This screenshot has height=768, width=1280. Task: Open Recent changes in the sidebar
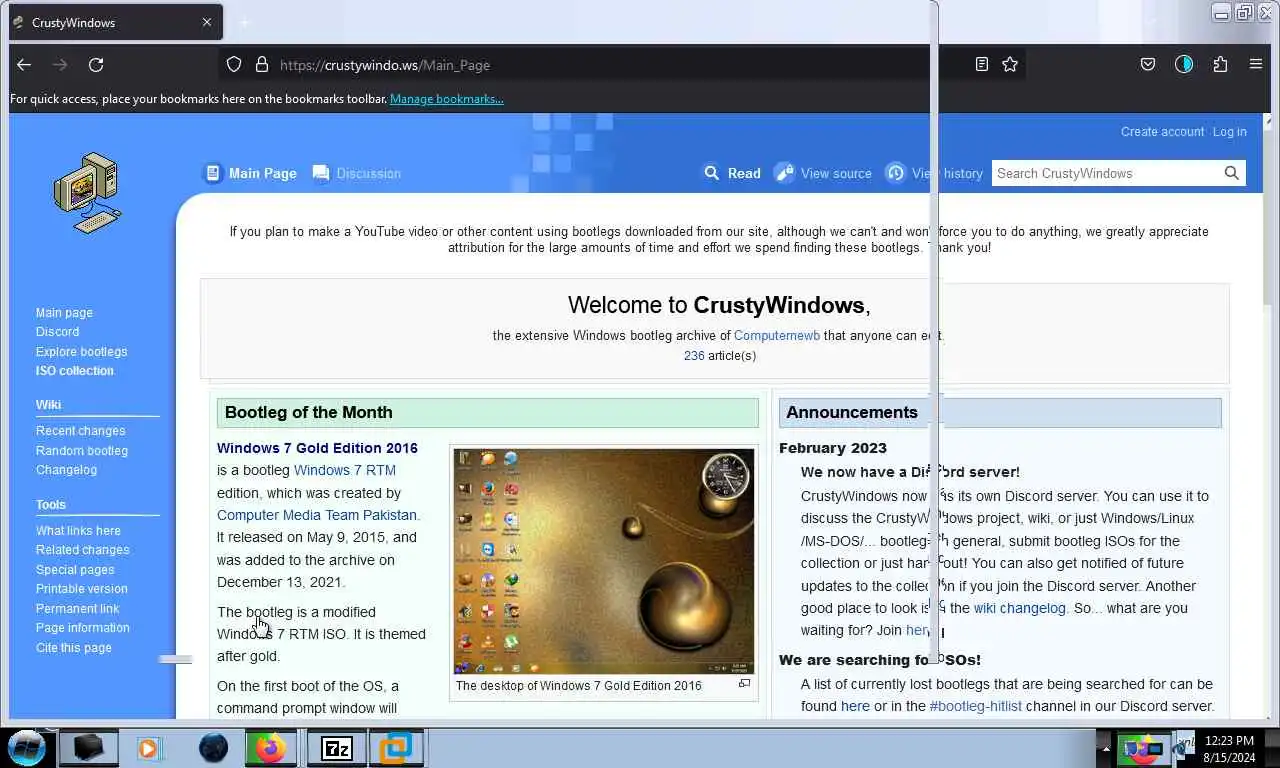(80, 431)
